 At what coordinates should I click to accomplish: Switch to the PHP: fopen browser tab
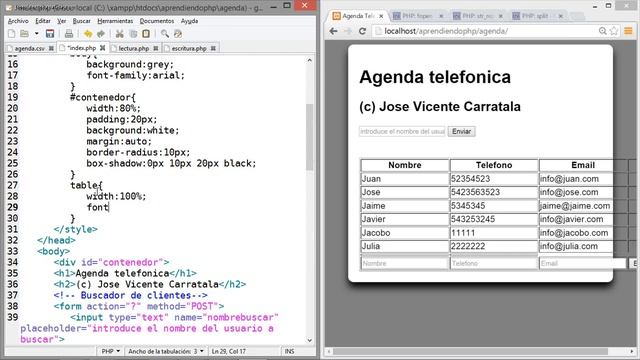(x=418, y=16)
